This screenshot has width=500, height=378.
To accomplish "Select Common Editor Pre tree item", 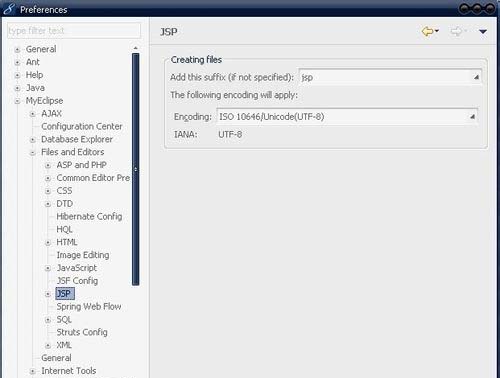I will 93,178.
